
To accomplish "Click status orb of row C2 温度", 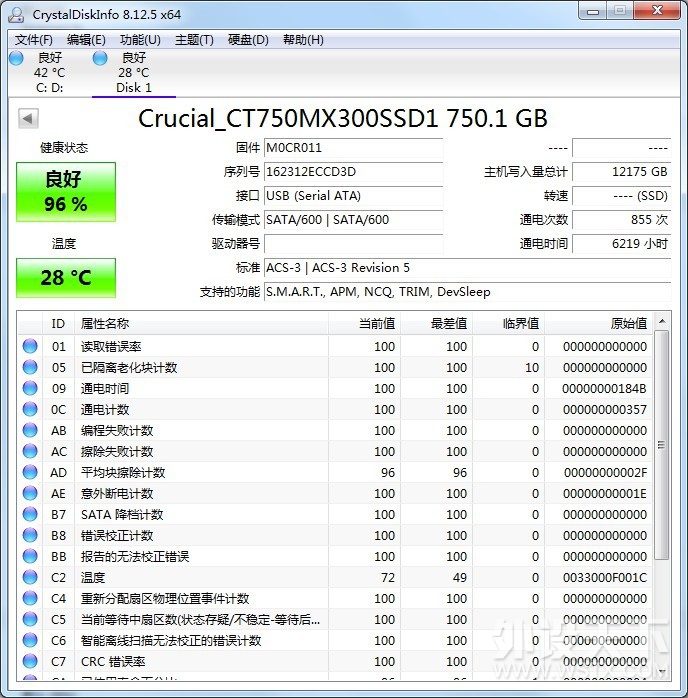I will pos(30,577).
